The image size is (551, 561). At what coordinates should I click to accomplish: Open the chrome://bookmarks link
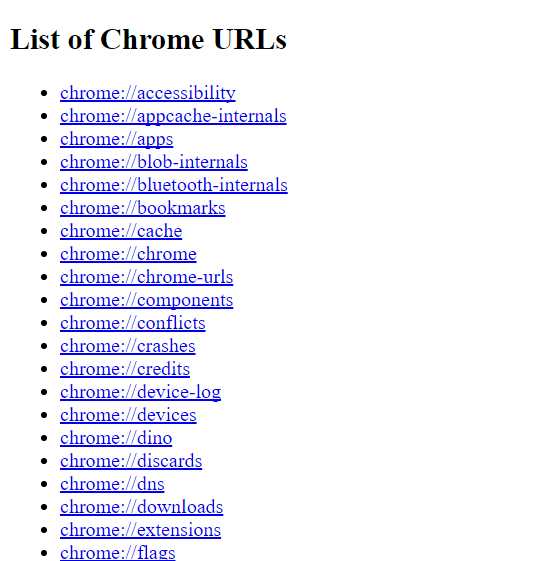(143, 208)
